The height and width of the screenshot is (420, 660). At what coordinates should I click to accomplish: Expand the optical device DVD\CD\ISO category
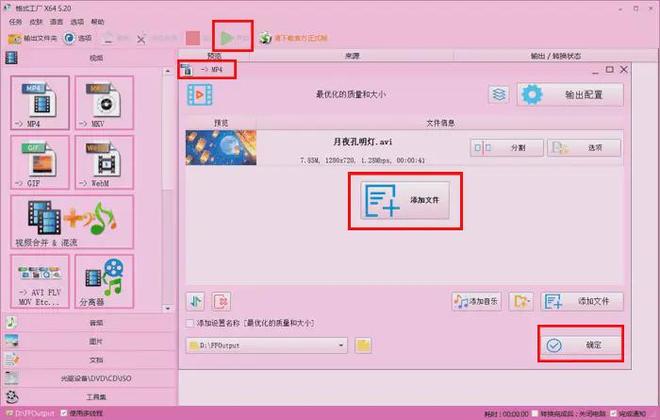[89, 378]
